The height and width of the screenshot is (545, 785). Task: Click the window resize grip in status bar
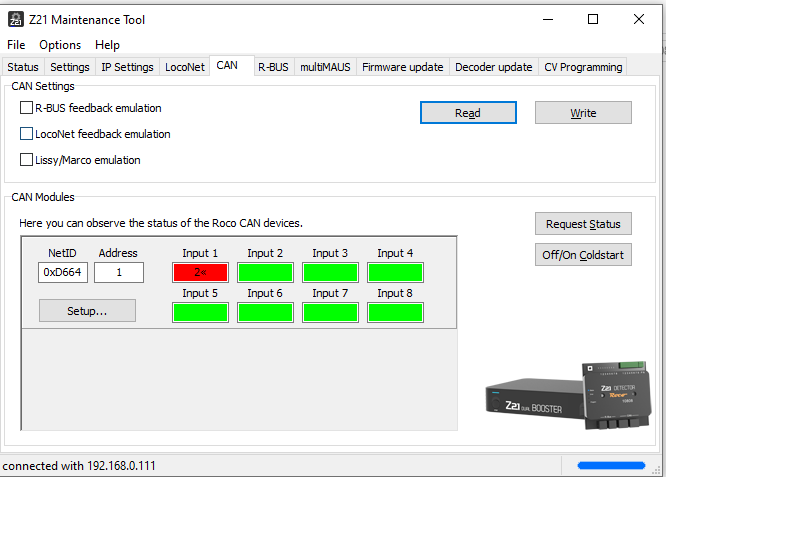pyautogui.click(x=656, y=470)
